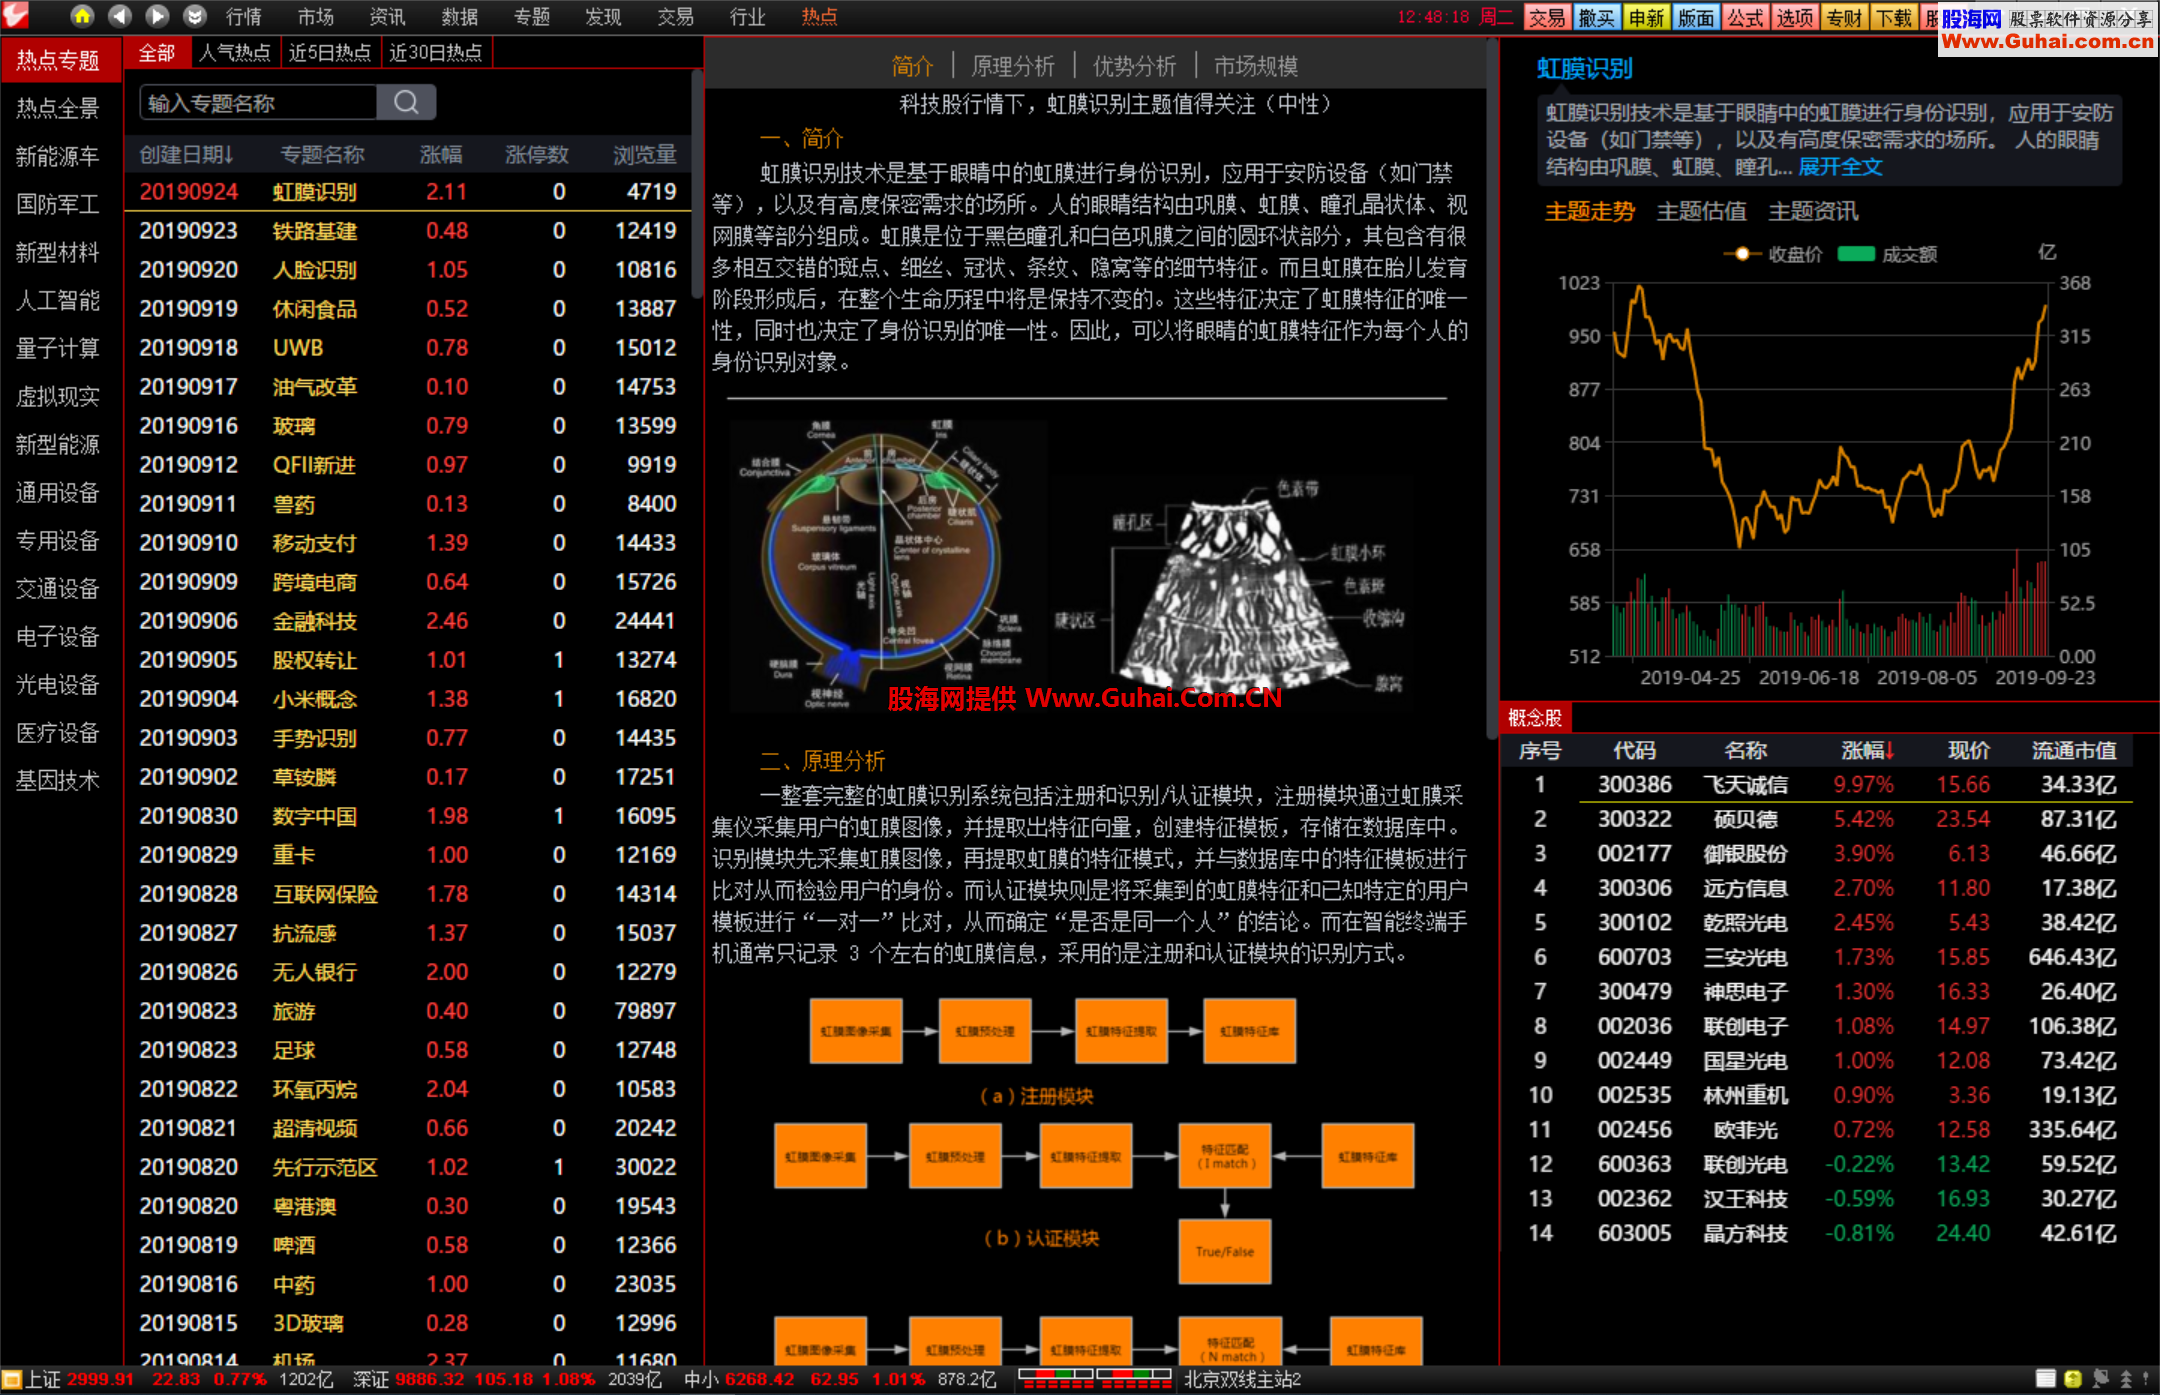Select the 人脸识别 topic row
2160x1395 pixels.
point(408,270)
